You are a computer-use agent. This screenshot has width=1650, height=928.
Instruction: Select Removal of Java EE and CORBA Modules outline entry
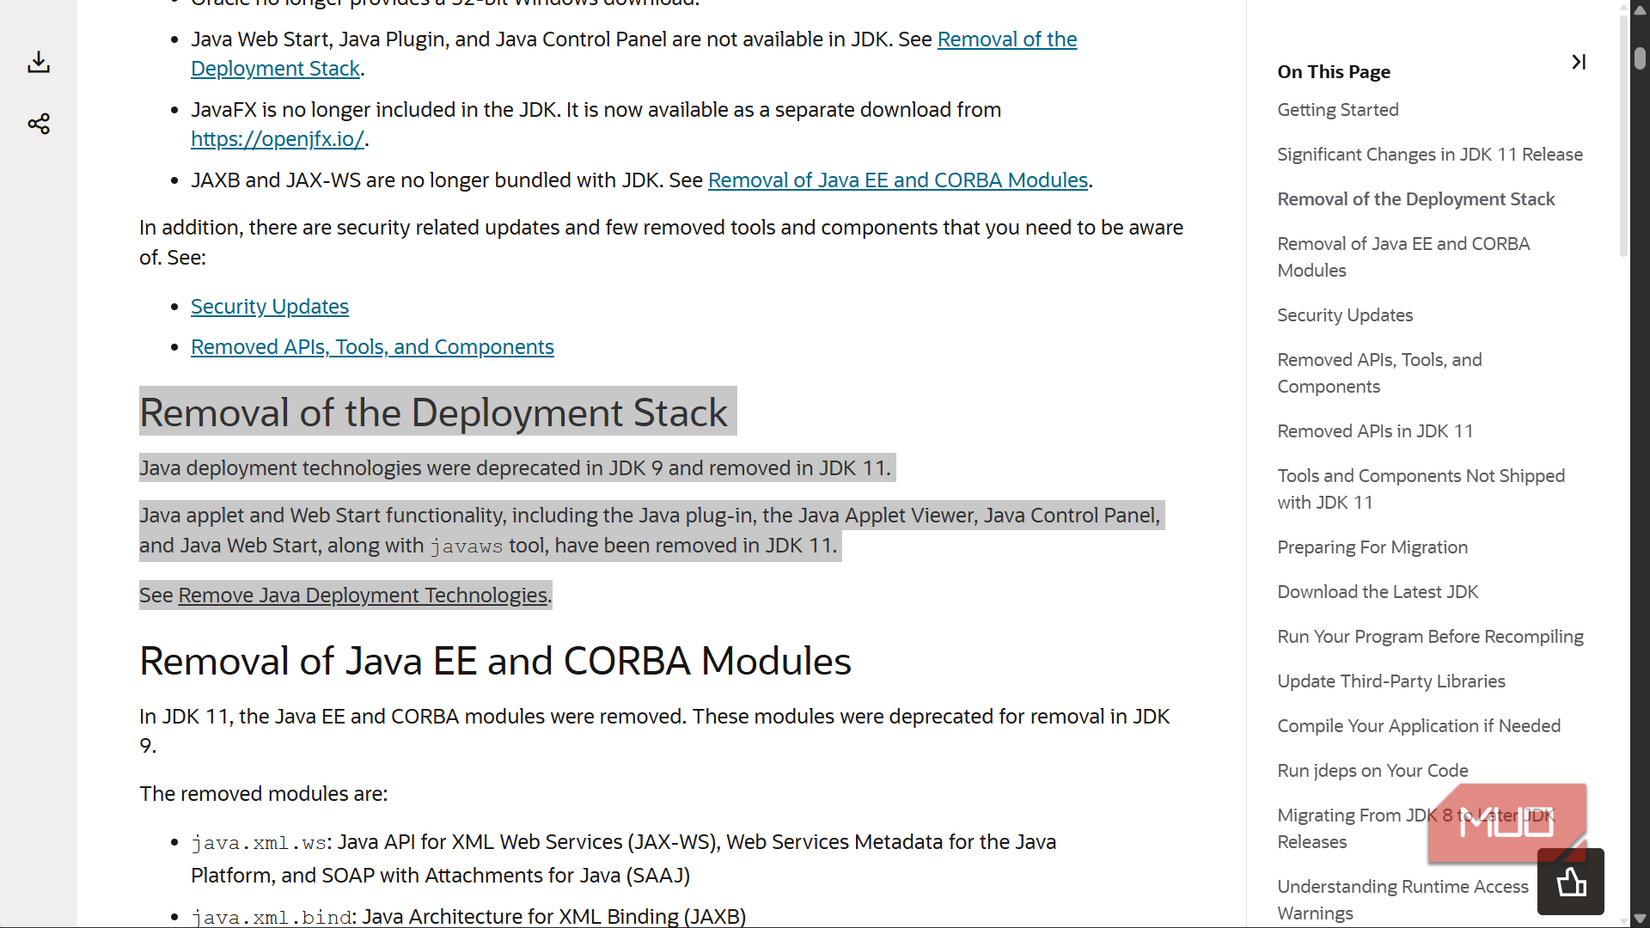click(1404, 257)
